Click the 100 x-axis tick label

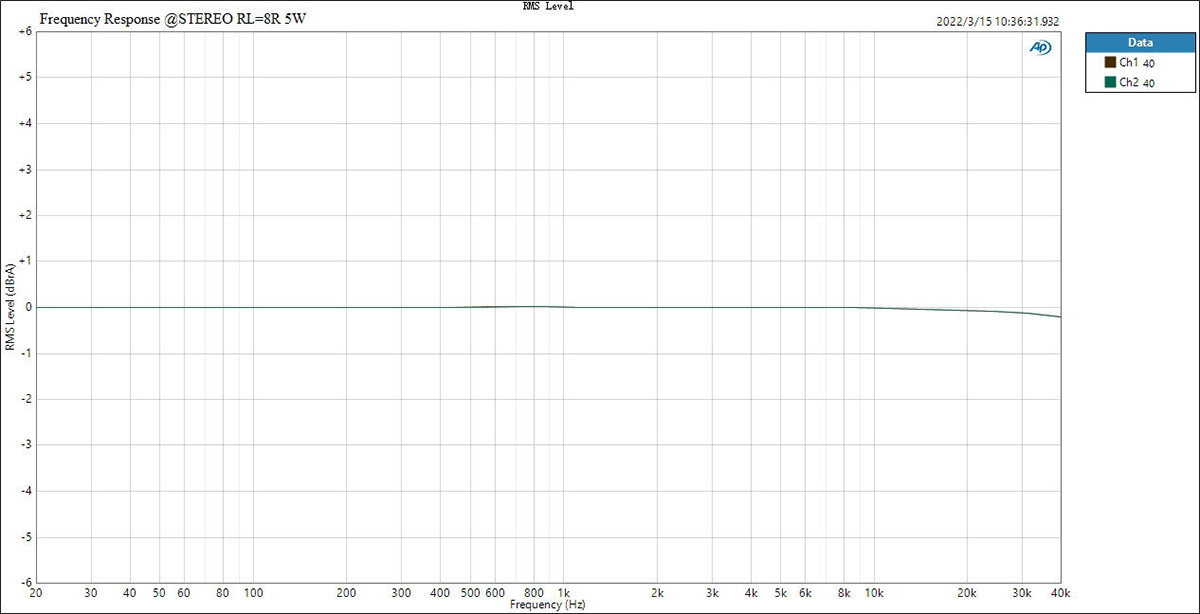point(253,594)
